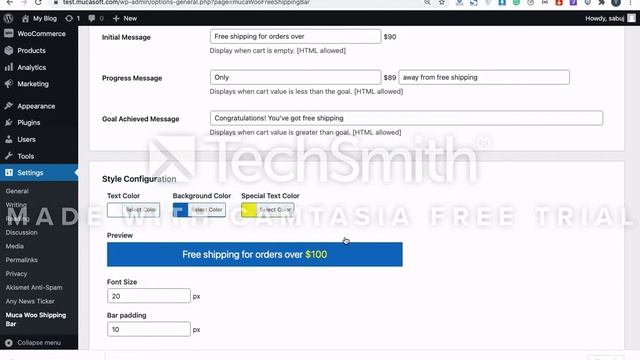
Task: Click the blue preview shipping bar
Action: pyautogui.click(x=255, y=254)
